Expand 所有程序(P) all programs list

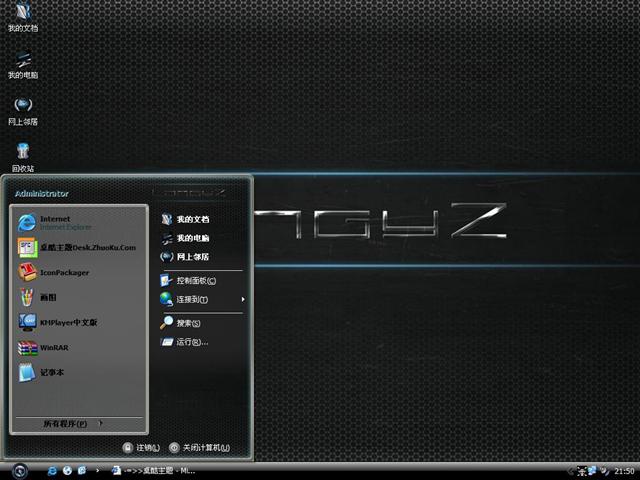tap(73, 424)
